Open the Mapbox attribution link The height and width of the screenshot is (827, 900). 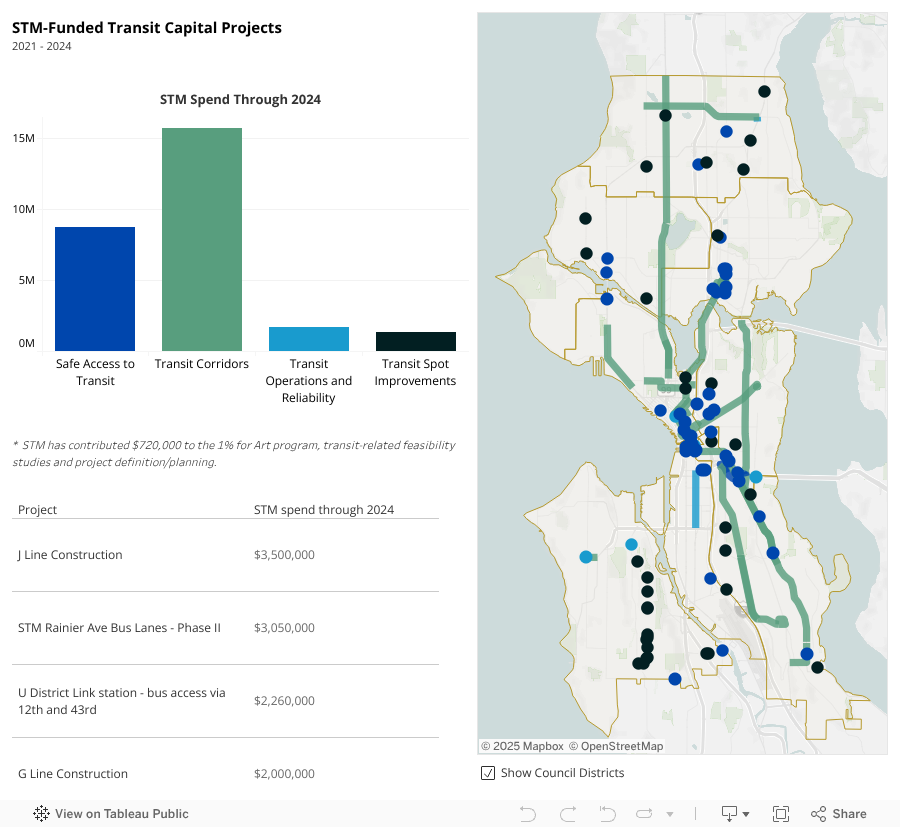[522, 746]
